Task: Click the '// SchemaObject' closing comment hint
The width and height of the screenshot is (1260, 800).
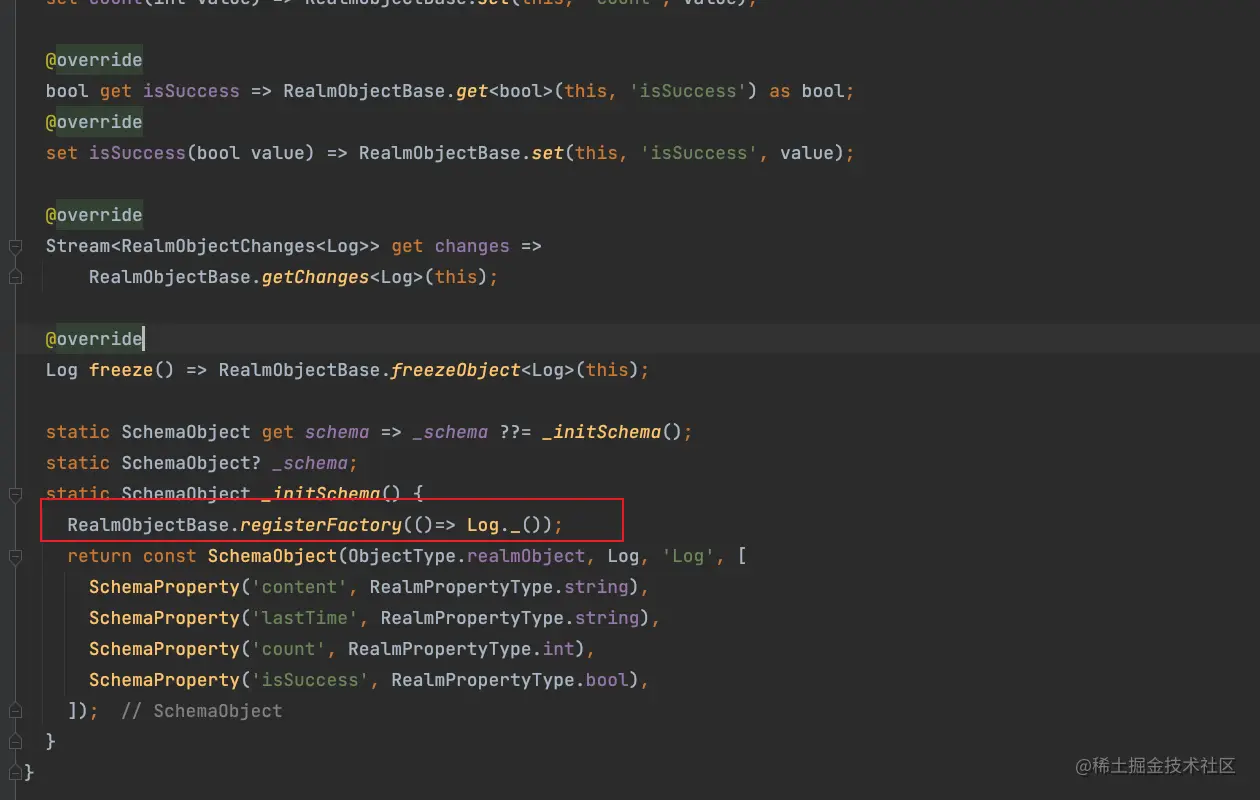Action: click(202, 711)
